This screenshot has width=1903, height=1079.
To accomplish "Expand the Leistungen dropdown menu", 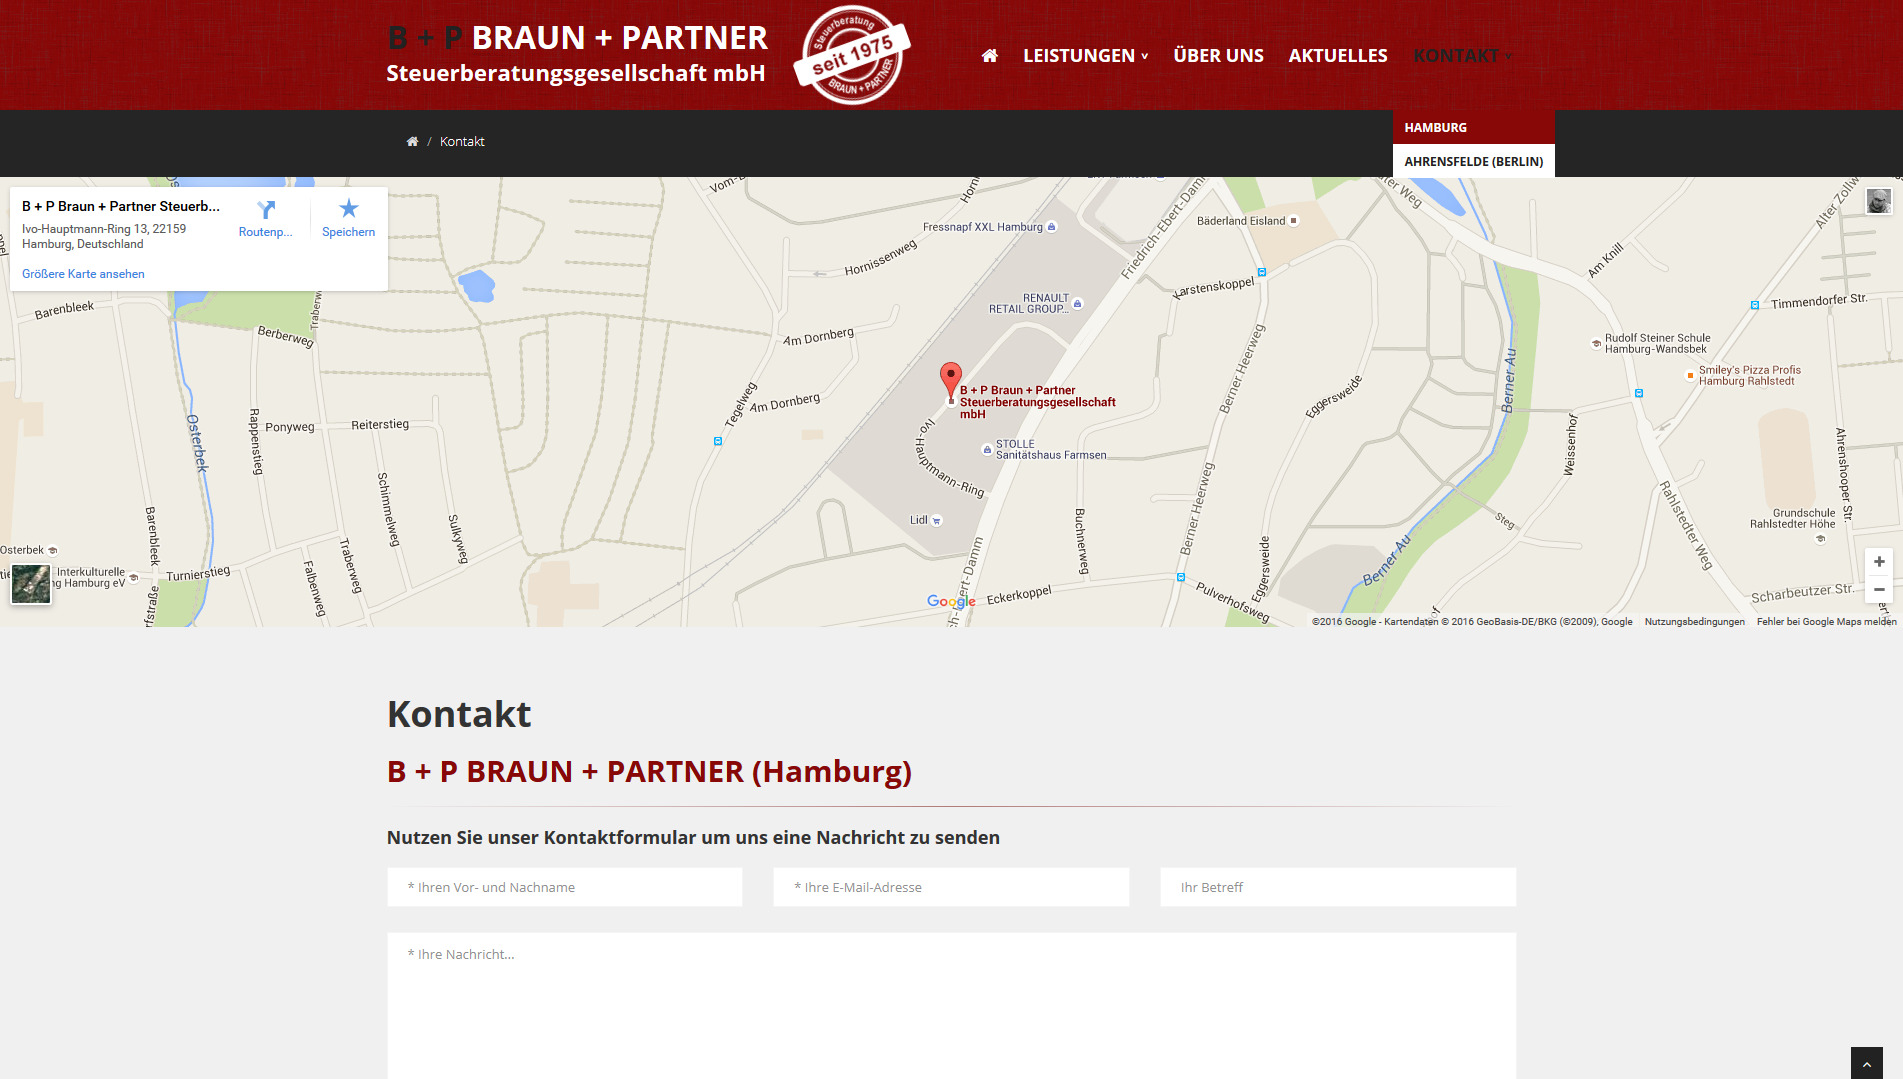I will click(x=1086, y=56).
